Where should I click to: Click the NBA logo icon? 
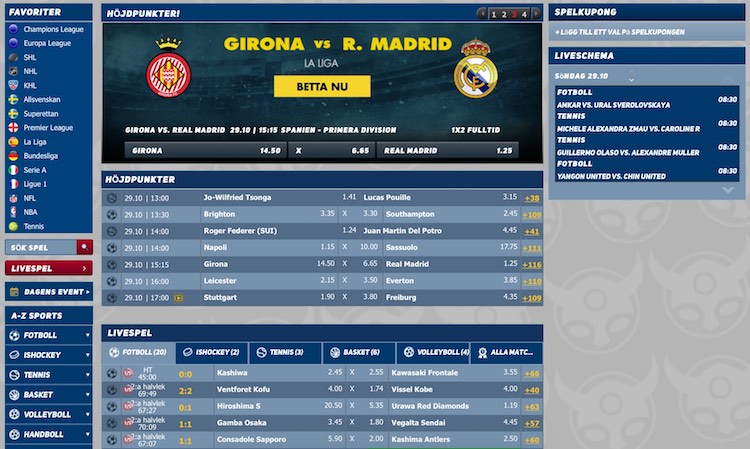(13, 212)
